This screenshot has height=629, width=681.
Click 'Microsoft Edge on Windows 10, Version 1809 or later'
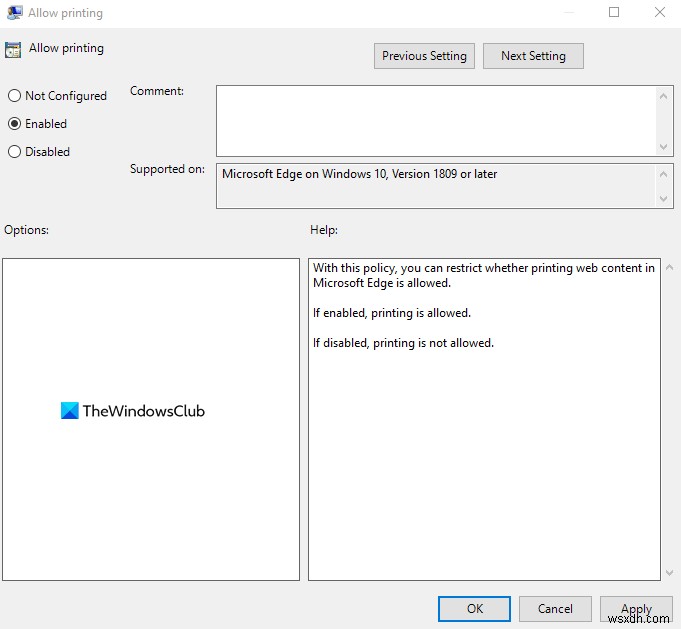pyautogui.click(x=359, y=174)
